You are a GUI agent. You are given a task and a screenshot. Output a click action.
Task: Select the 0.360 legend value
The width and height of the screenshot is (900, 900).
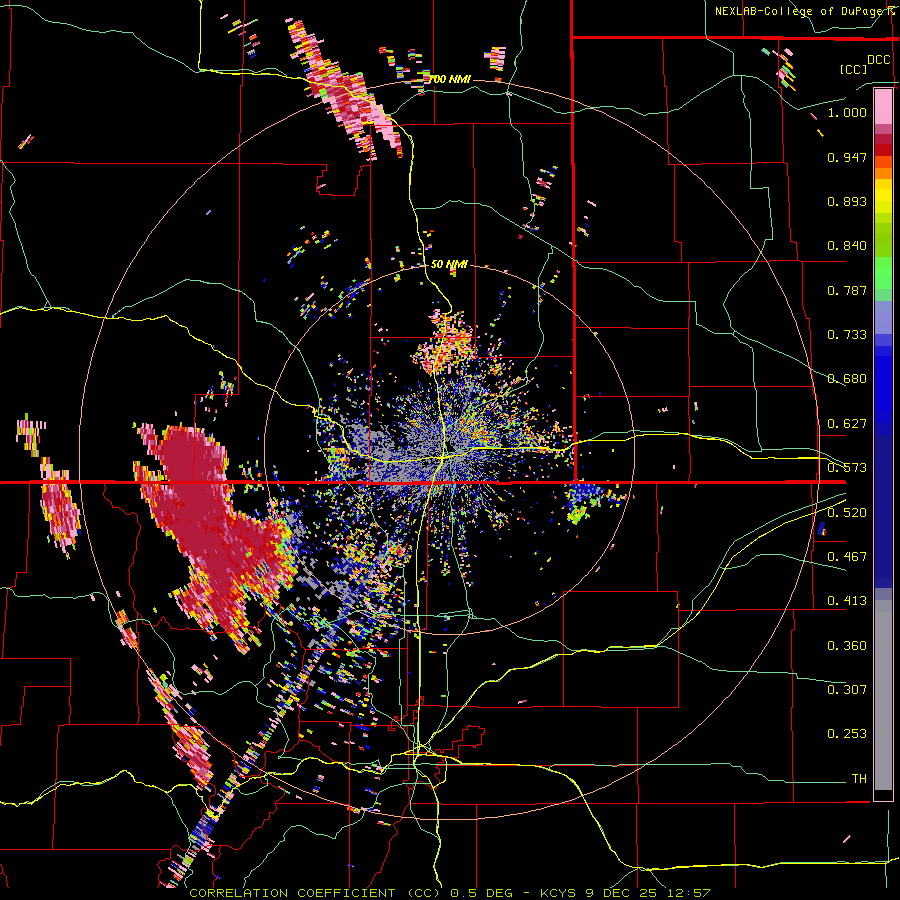coord(847,646)
